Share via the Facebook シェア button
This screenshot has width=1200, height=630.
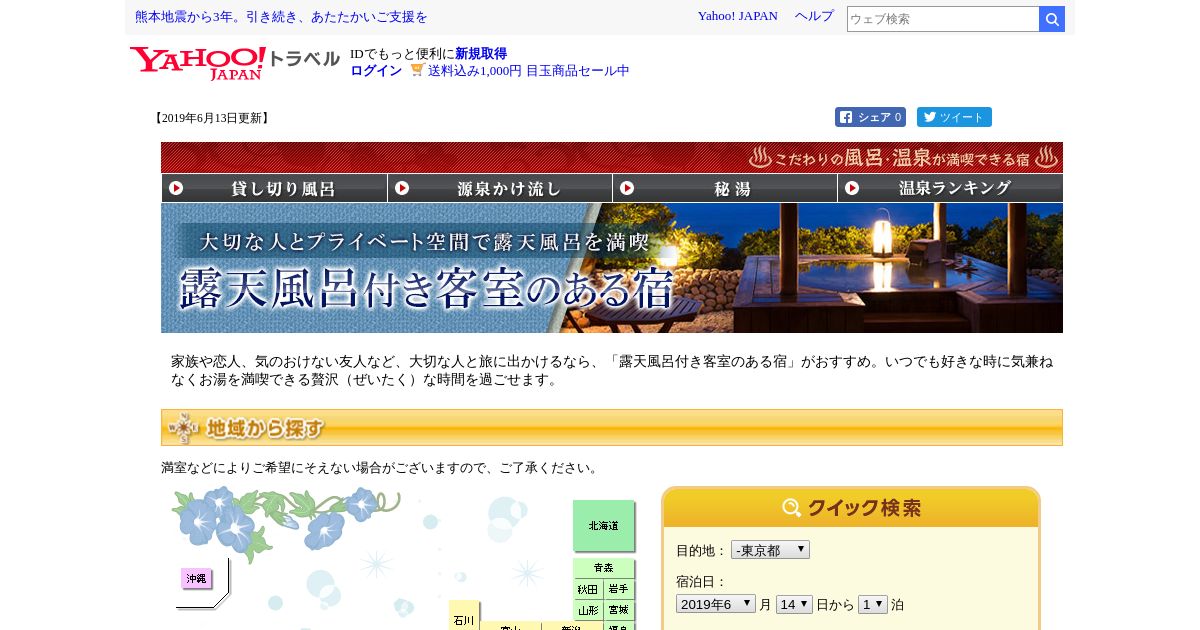[x=870, y=117]
